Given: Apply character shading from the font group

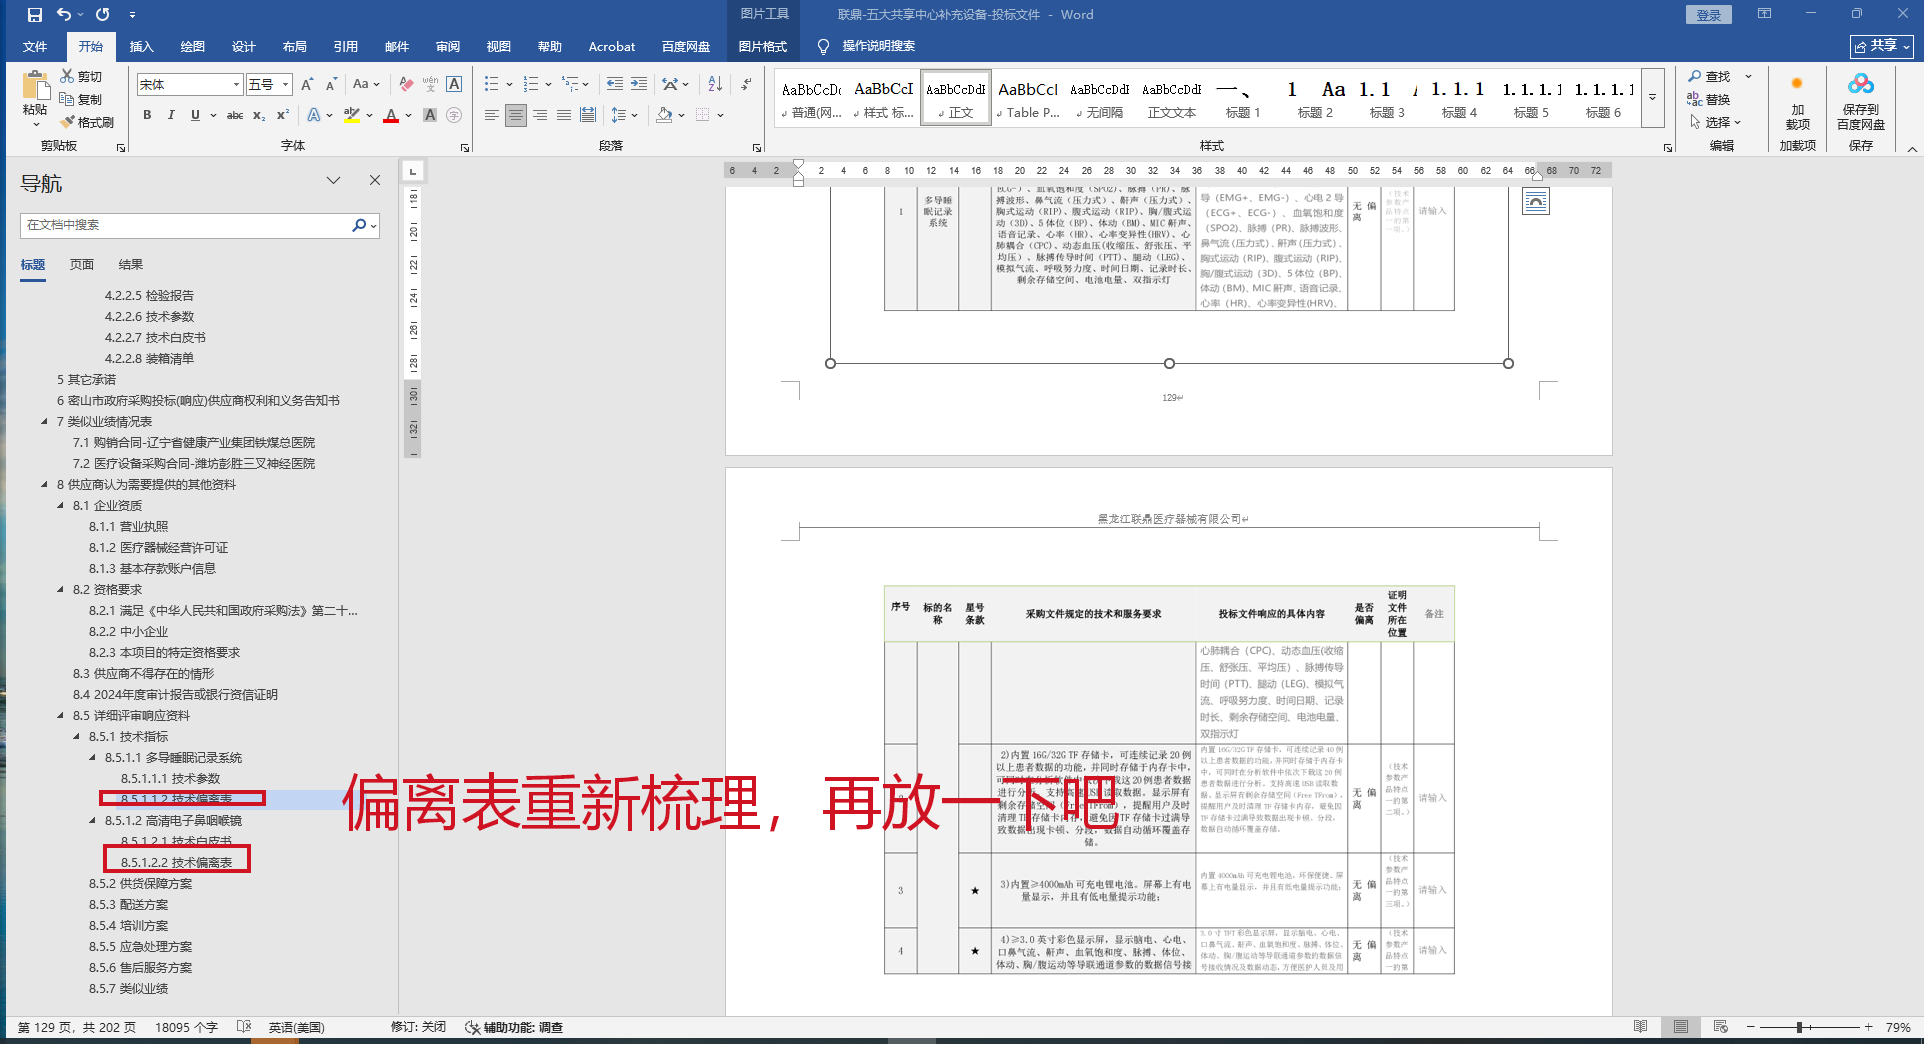Looking at the screenshot, I should point(430,116).
